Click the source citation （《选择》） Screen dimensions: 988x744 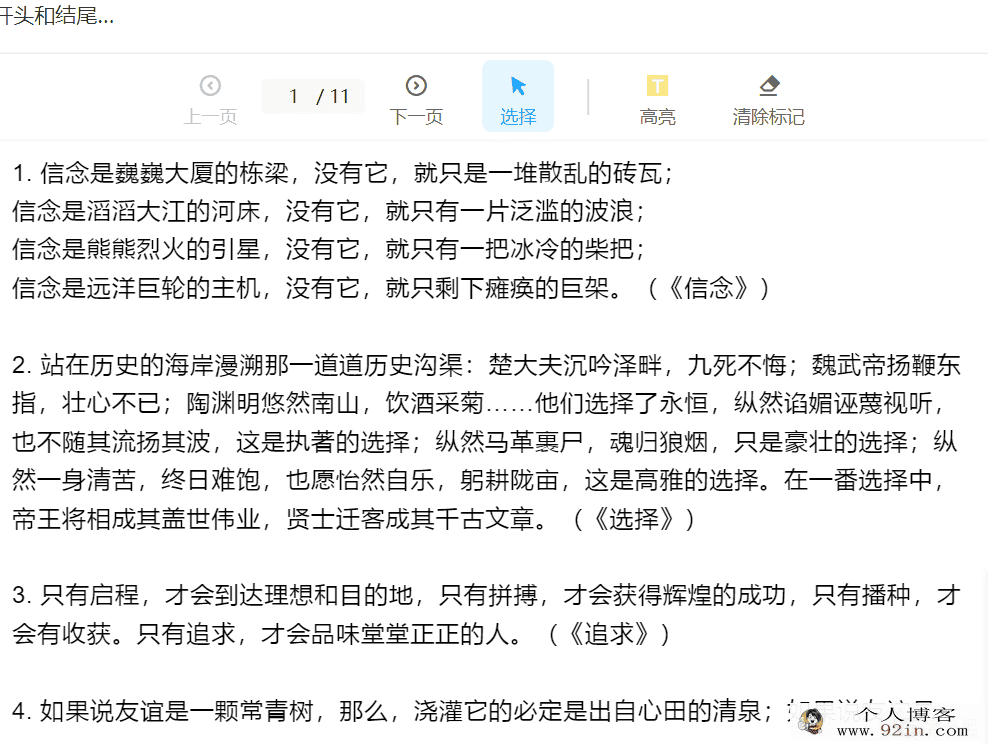[x=634, y=520]
